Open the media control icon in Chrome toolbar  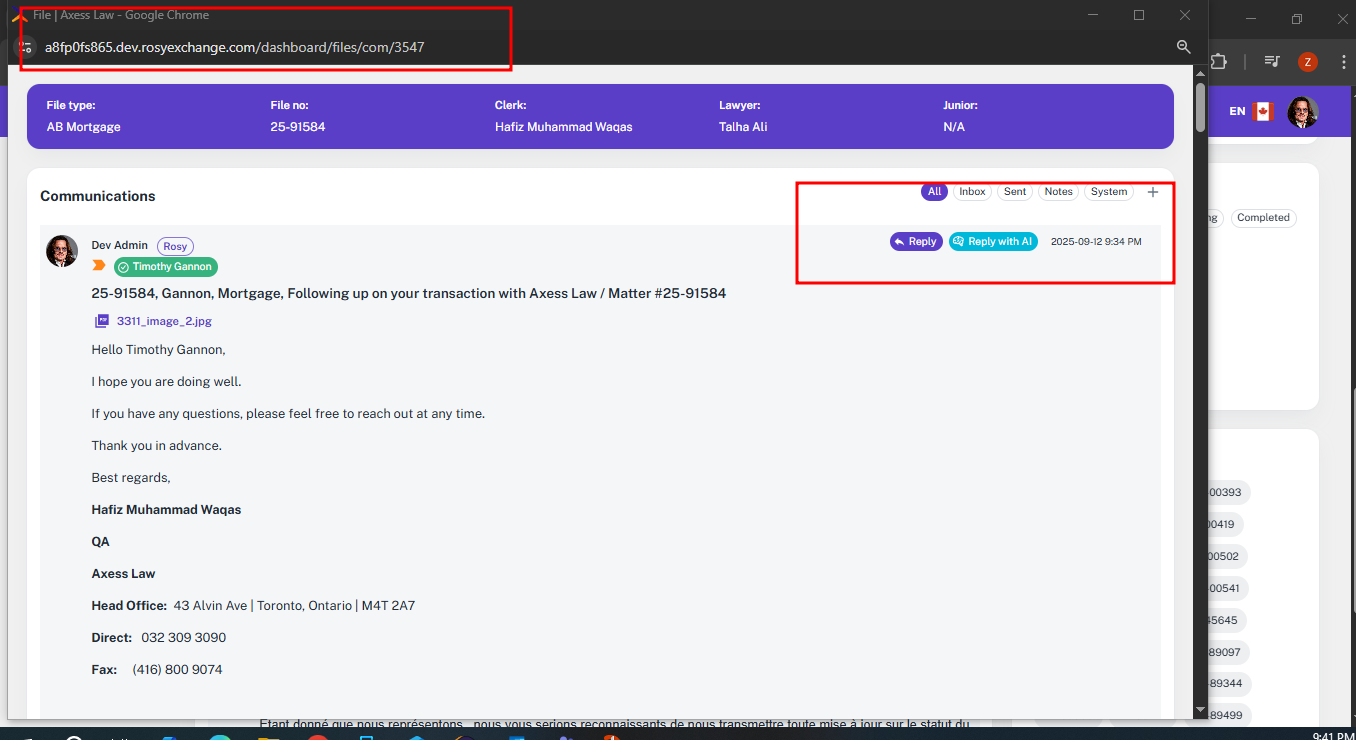coord(1272,62)
